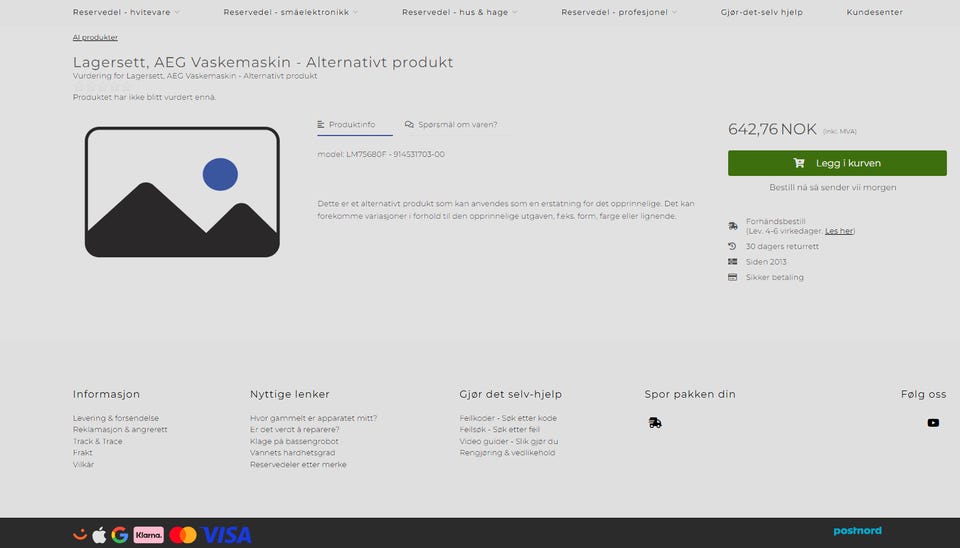Click the delivery truck icon by Forhåndsbestill

click(733, 226)
